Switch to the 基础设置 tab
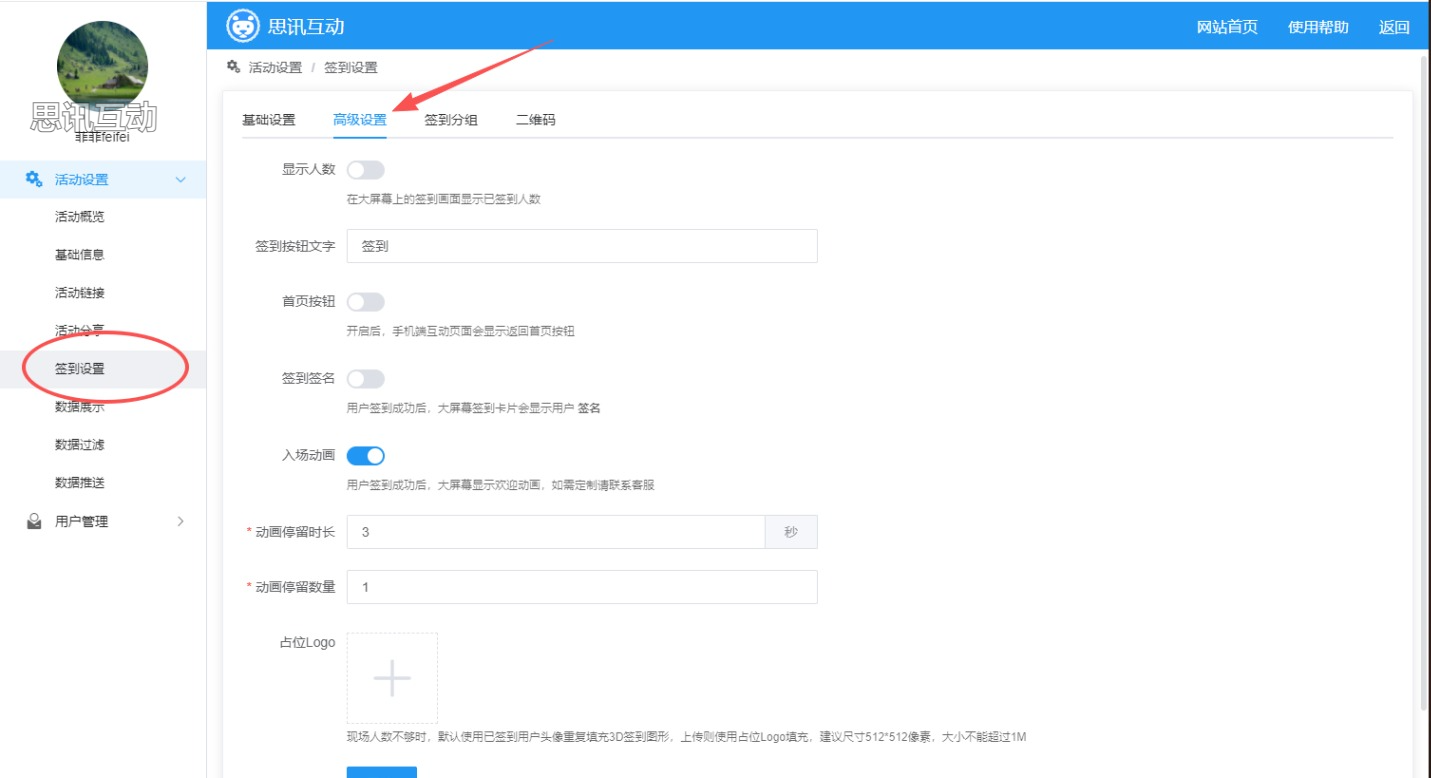The height and width of the screenshot is (778, 1431). 268,120
